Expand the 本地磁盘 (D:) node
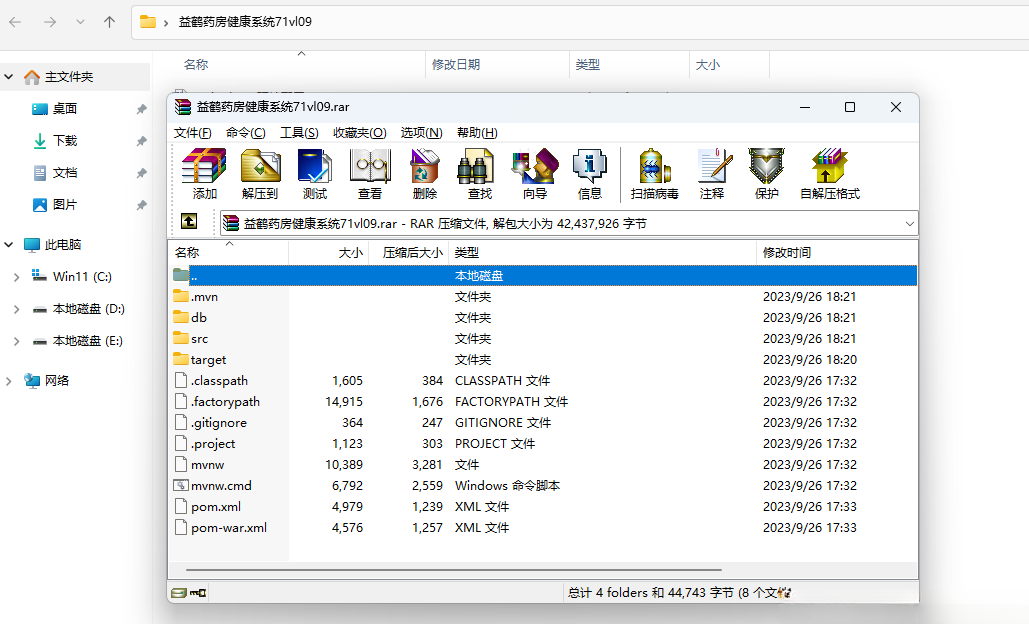 point(16,309)
